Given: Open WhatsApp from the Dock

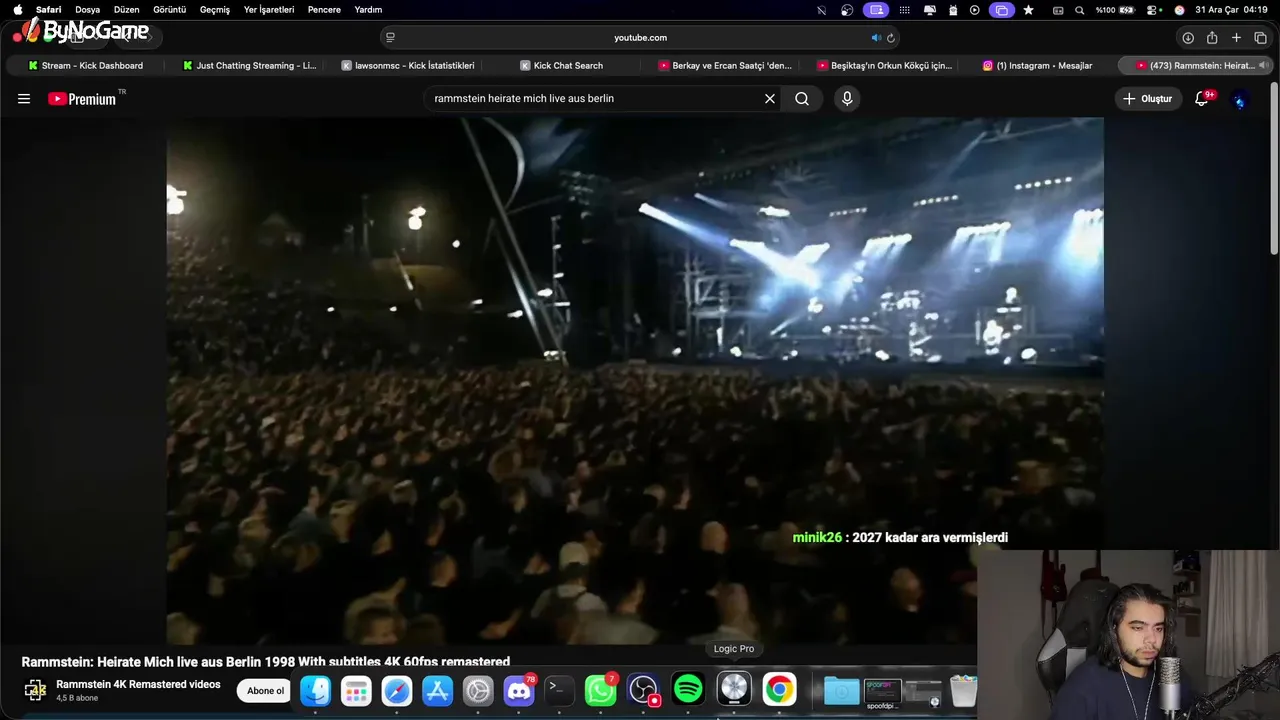Looking at the screenshot, I should (x=600, y=690).
